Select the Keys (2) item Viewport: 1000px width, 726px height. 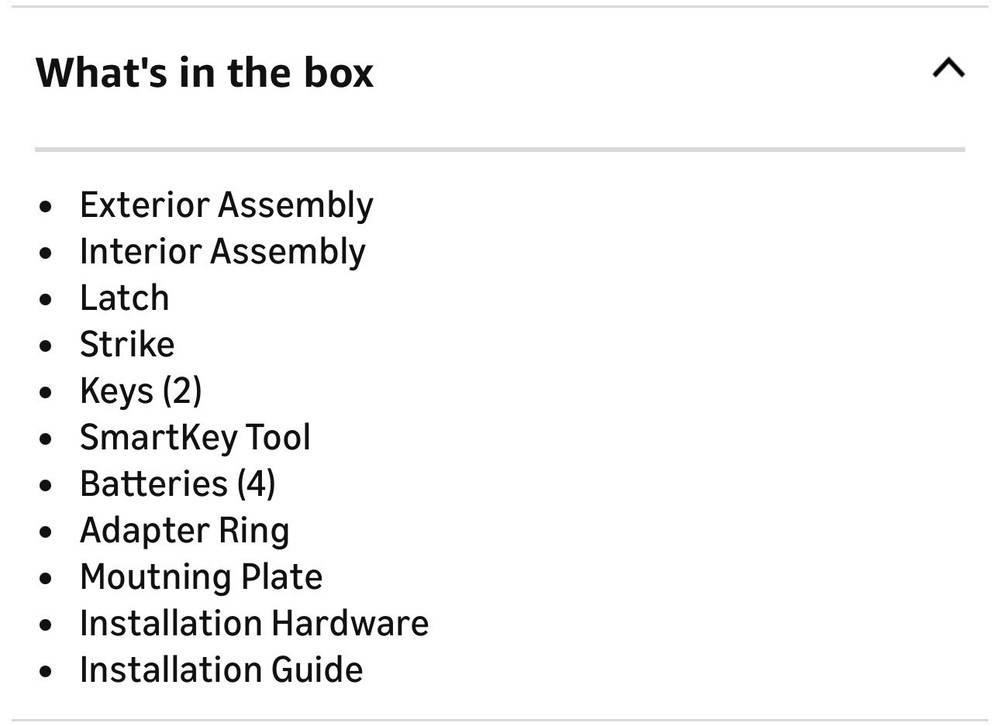click(x=140, y=391)
